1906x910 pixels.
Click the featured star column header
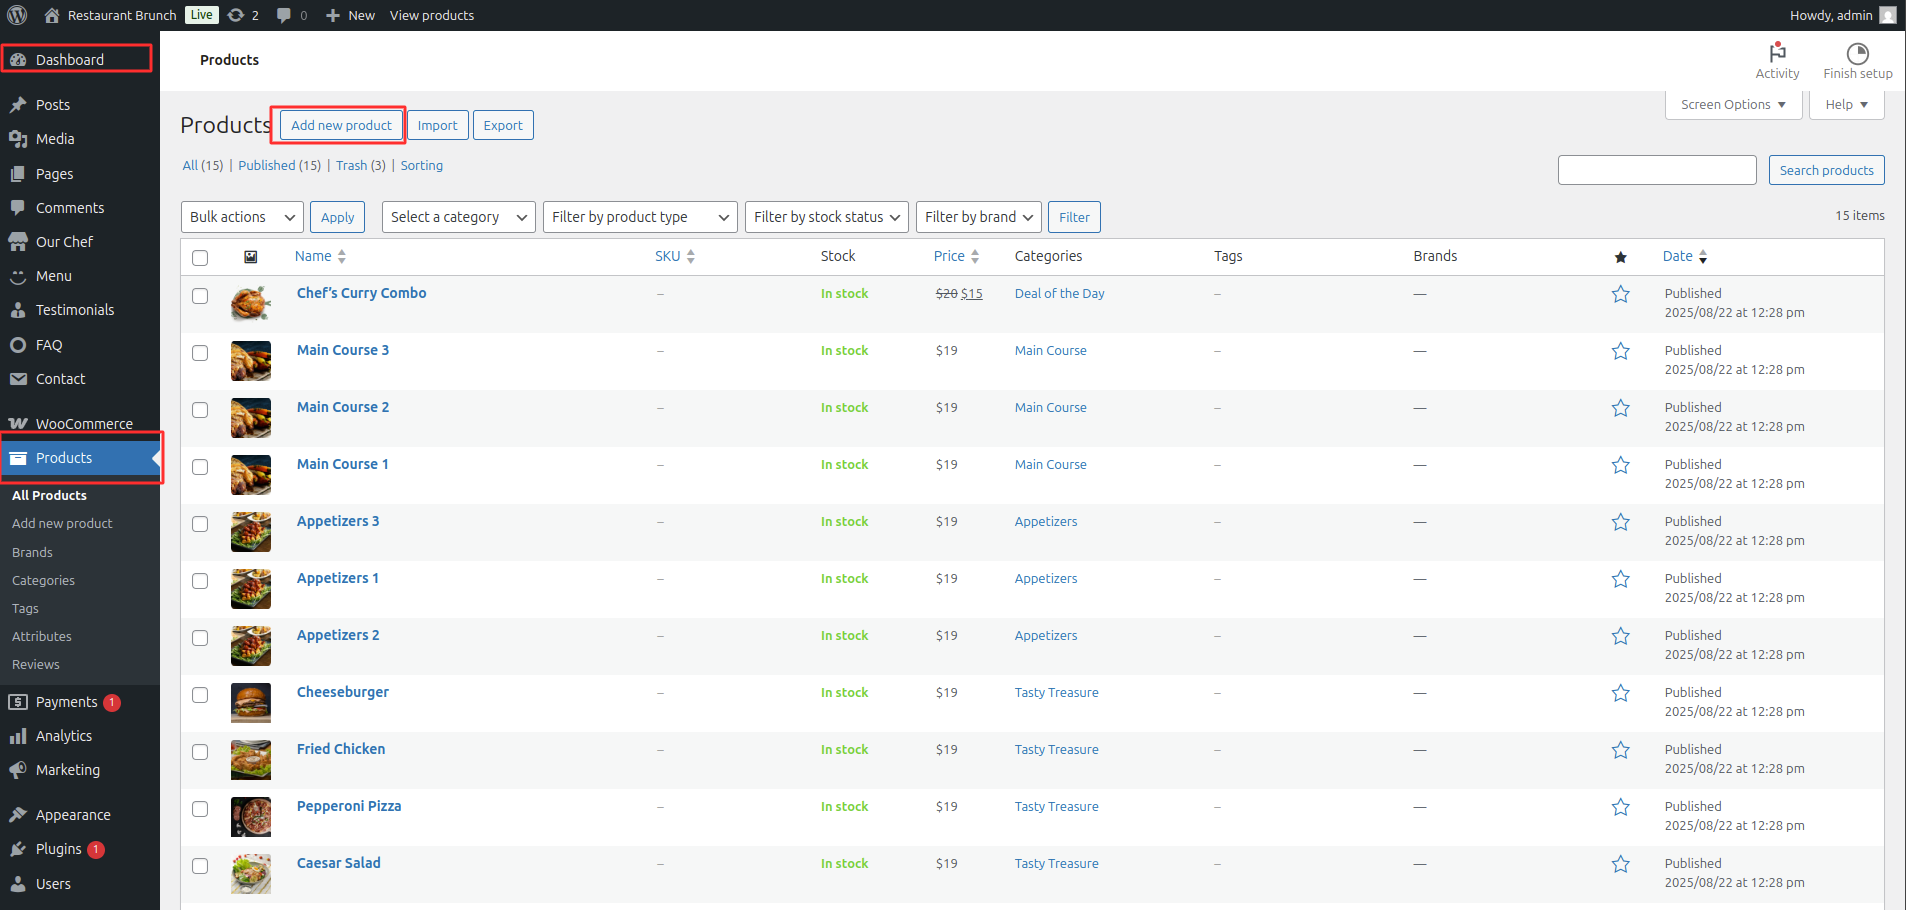coord(1620,257)
